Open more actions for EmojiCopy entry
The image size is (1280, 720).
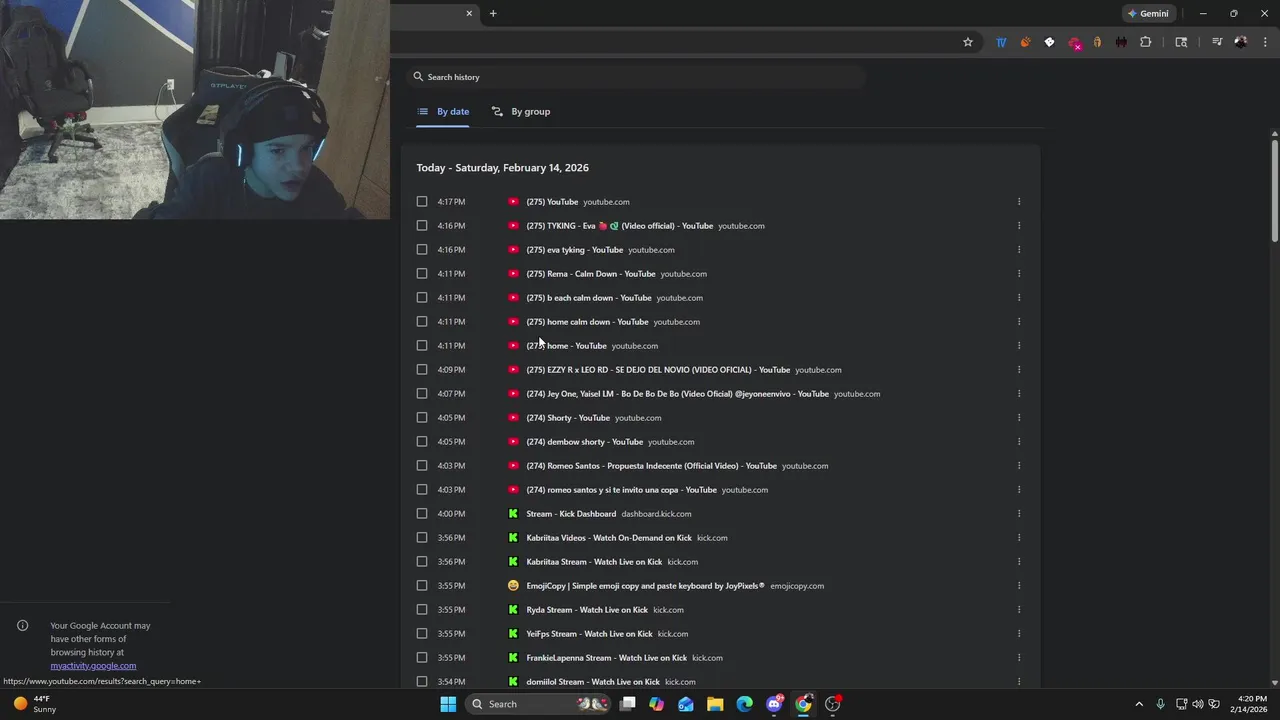tap(1019, 585)
